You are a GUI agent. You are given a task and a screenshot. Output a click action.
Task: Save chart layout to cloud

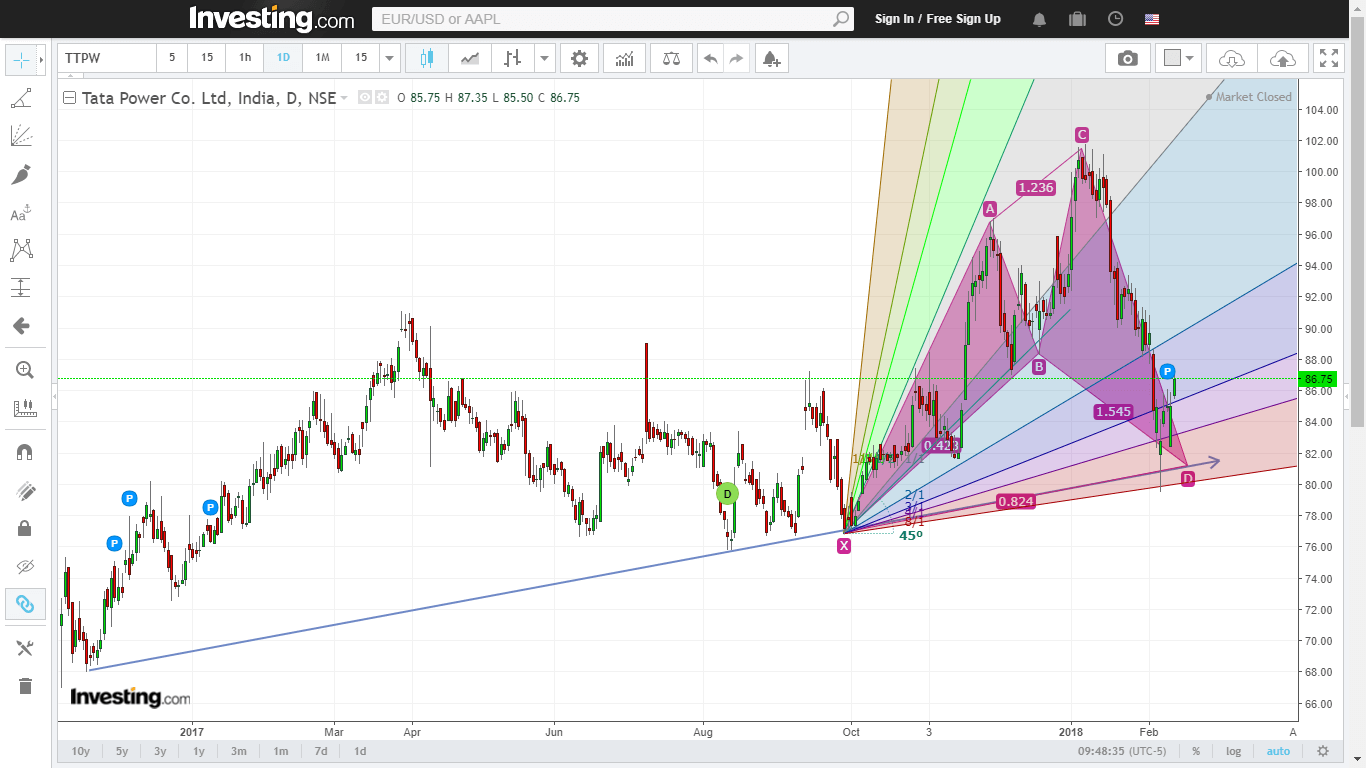pos(1282,58)
